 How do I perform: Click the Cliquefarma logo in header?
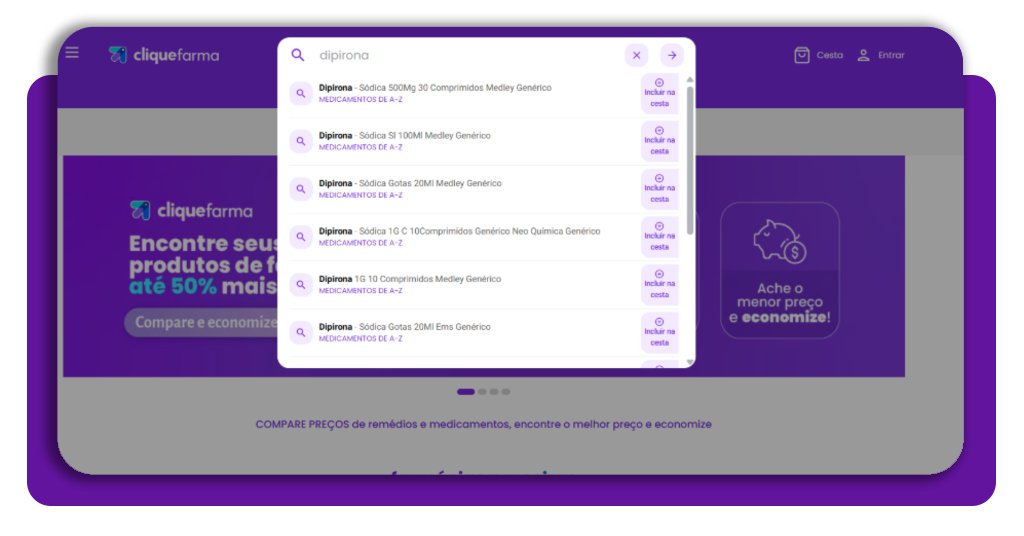point(164,55)
